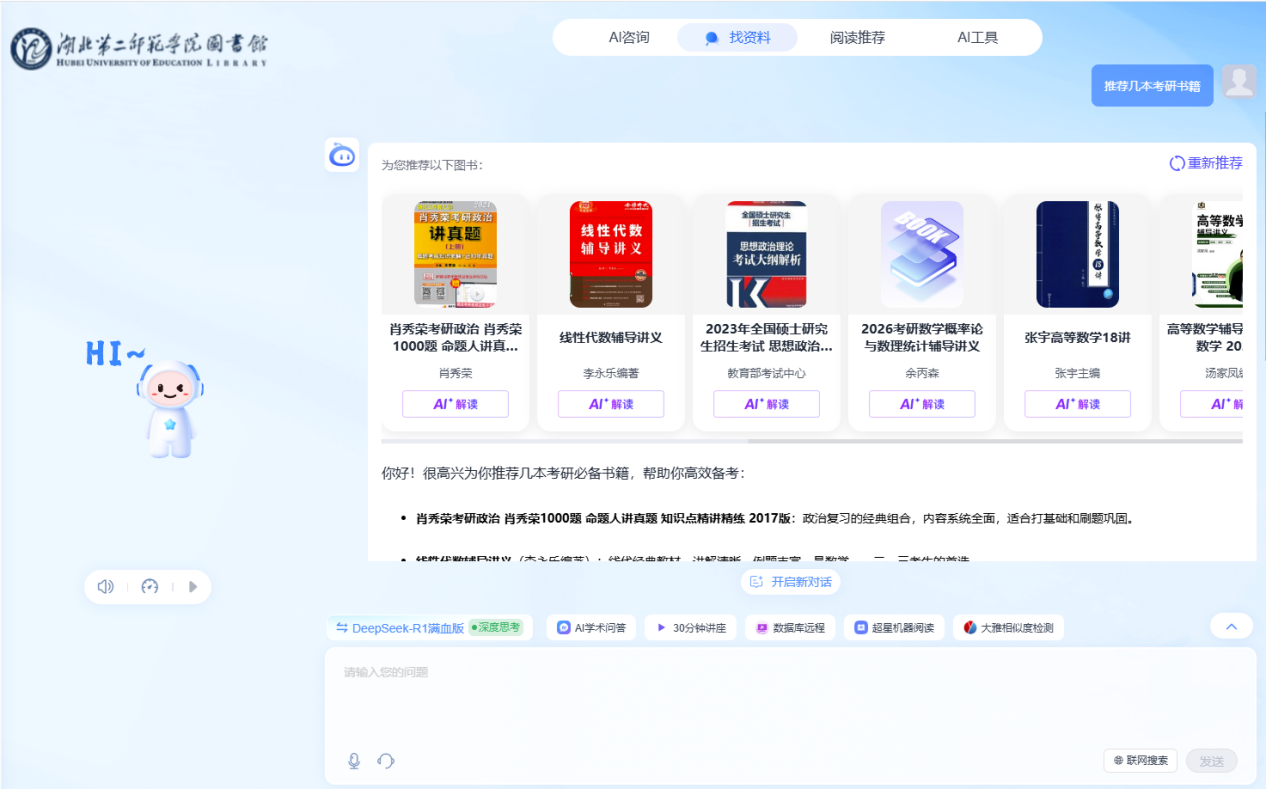Toggle the 联网搜索 web search option
Screen dimensions: 1266x789
[x=1141, y=761]
